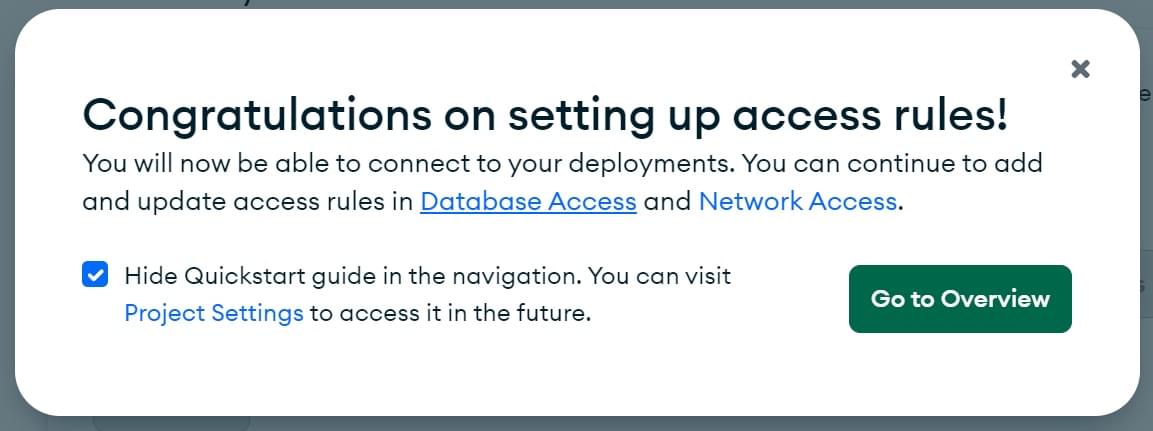Go to Network Access settings page
Screen dimensions: 1153x431
[x=797, y=201]
